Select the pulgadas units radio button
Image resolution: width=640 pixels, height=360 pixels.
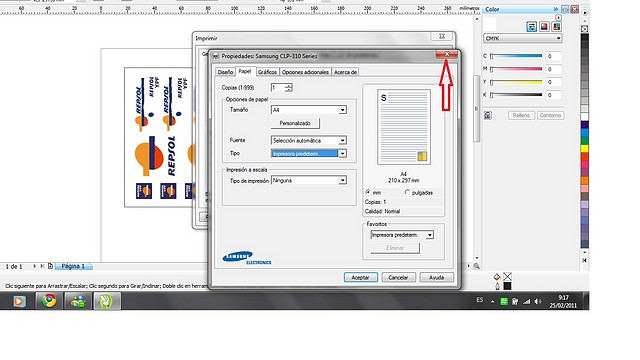[x=407, y=192]
